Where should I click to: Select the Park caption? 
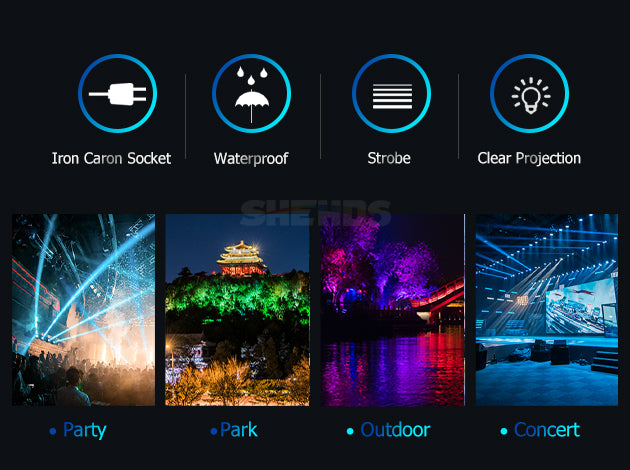click(x=239, y=430)
